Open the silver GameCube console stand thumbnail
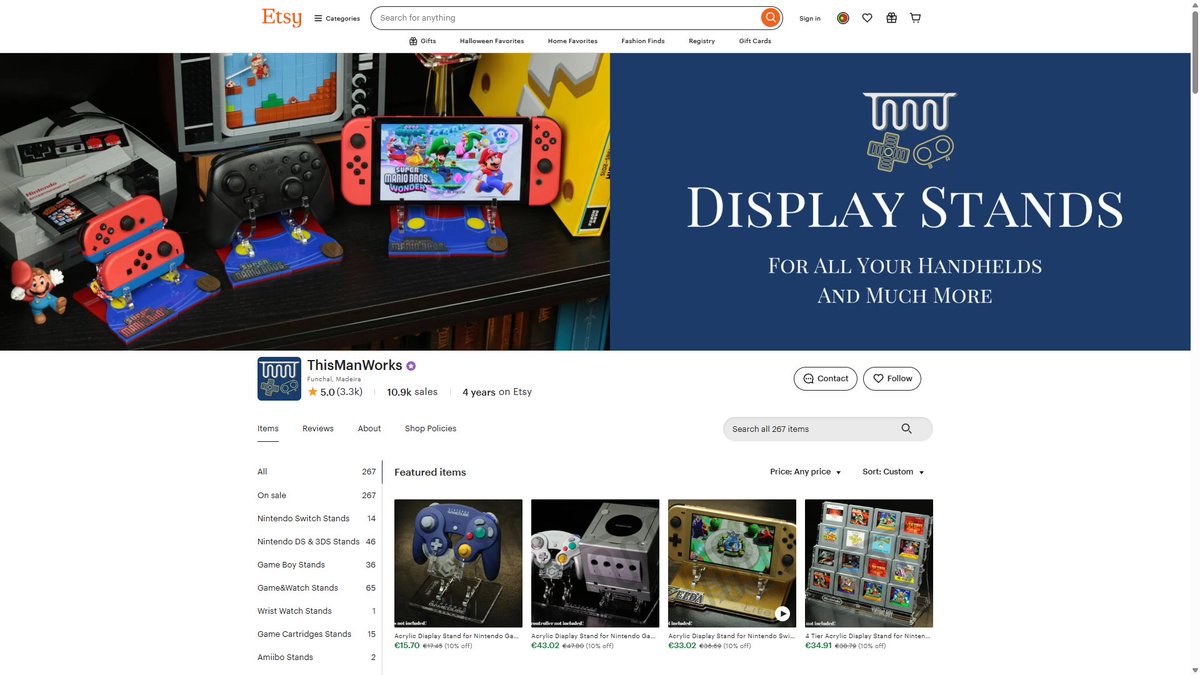The height and width of the screenshot is (675, 1200). [x=595, y=563]
